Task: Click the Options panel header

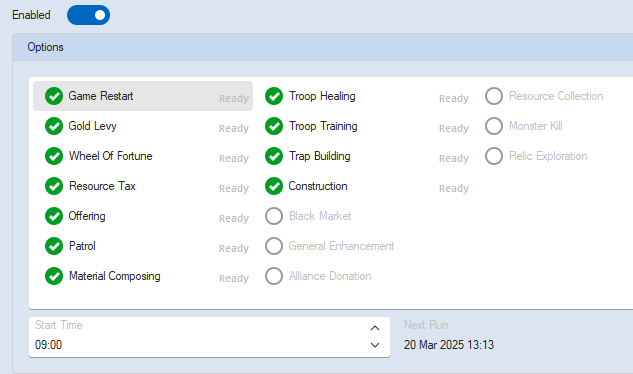Action: [323, 47]
